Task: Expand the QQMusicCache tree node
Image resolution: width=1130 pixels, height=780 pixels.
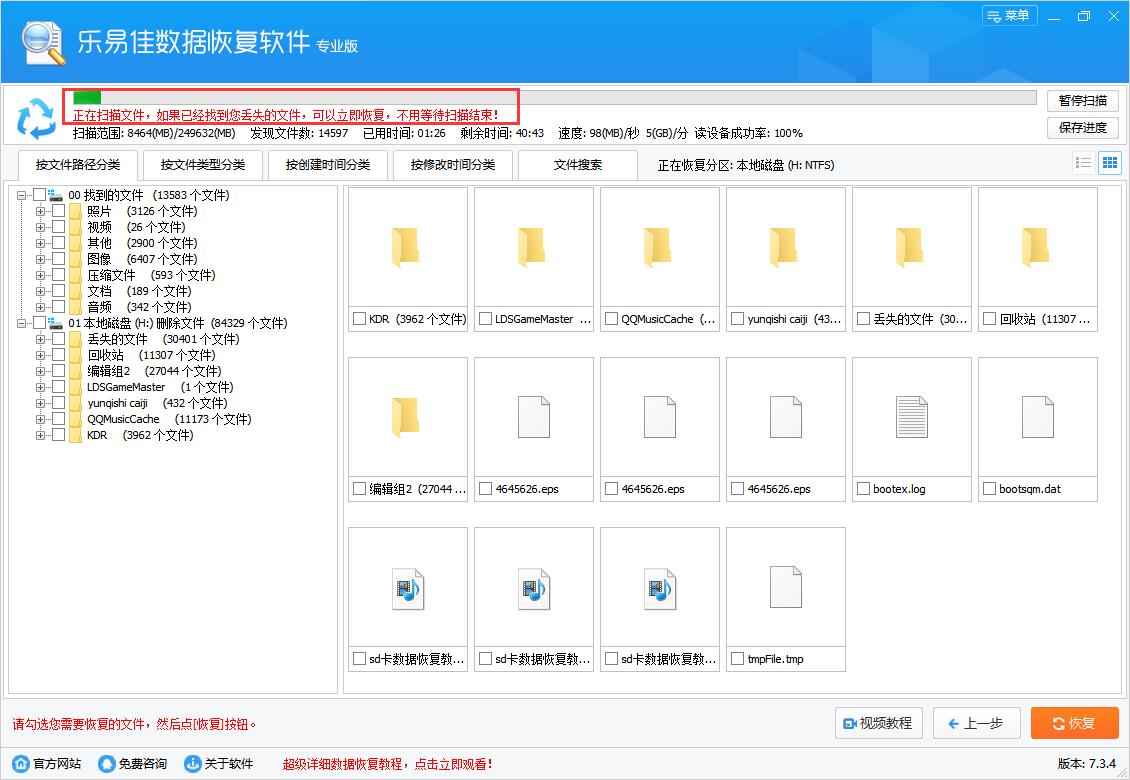Action: point(41,419)
